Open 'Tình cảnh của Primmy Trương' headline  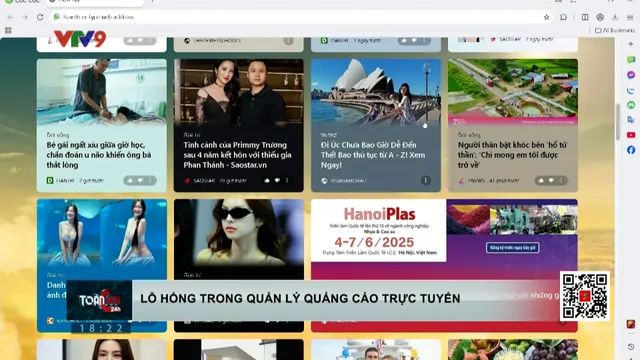238,155
